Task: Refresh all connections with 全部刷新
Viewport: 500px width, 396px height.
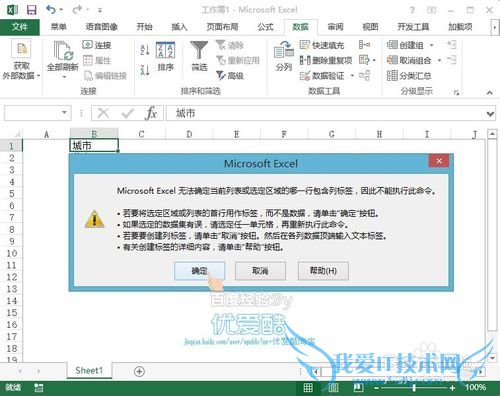Action: (63, 60)
